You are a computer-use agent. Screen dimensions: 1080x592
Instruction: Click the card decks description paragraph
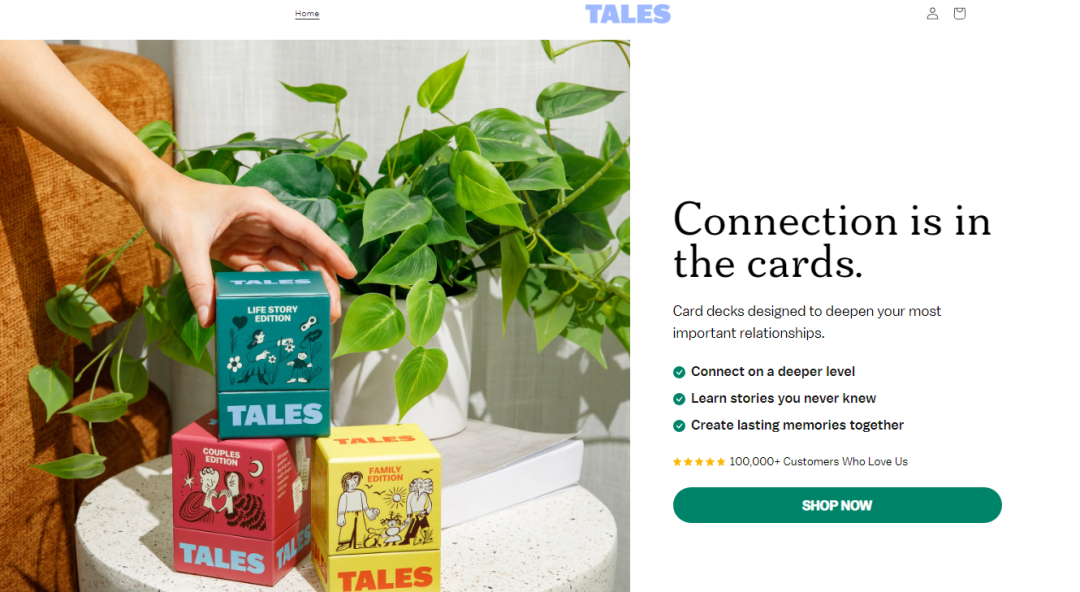click(807, 322)
